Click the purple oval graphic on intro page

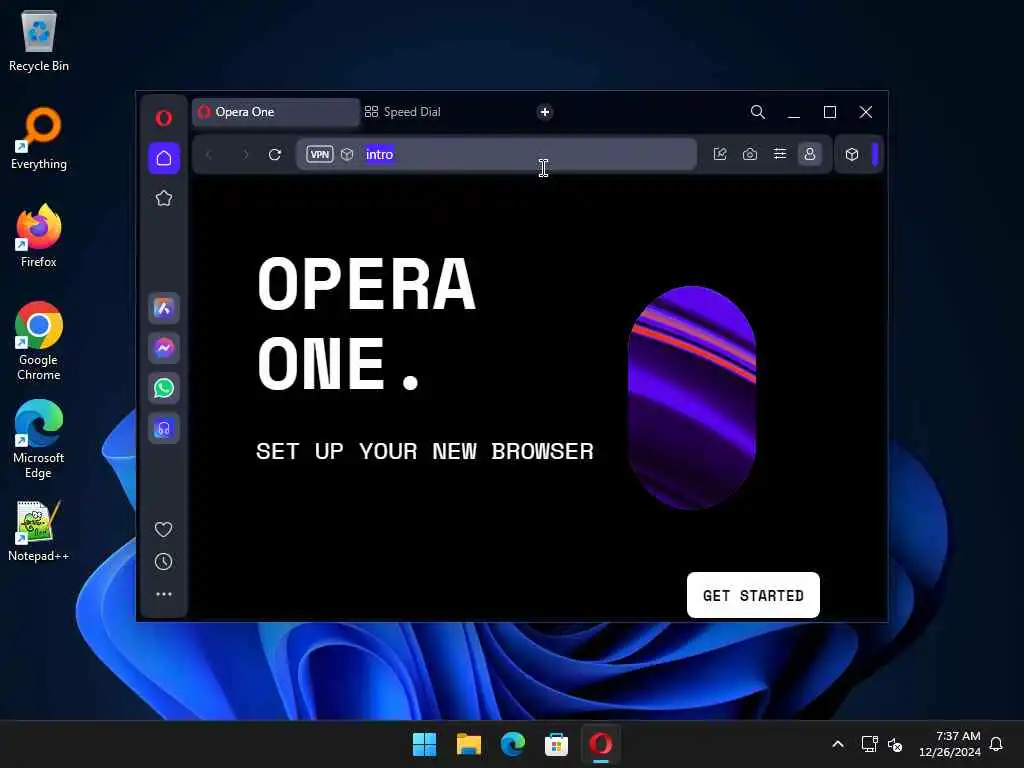click(x=692, y=397)
